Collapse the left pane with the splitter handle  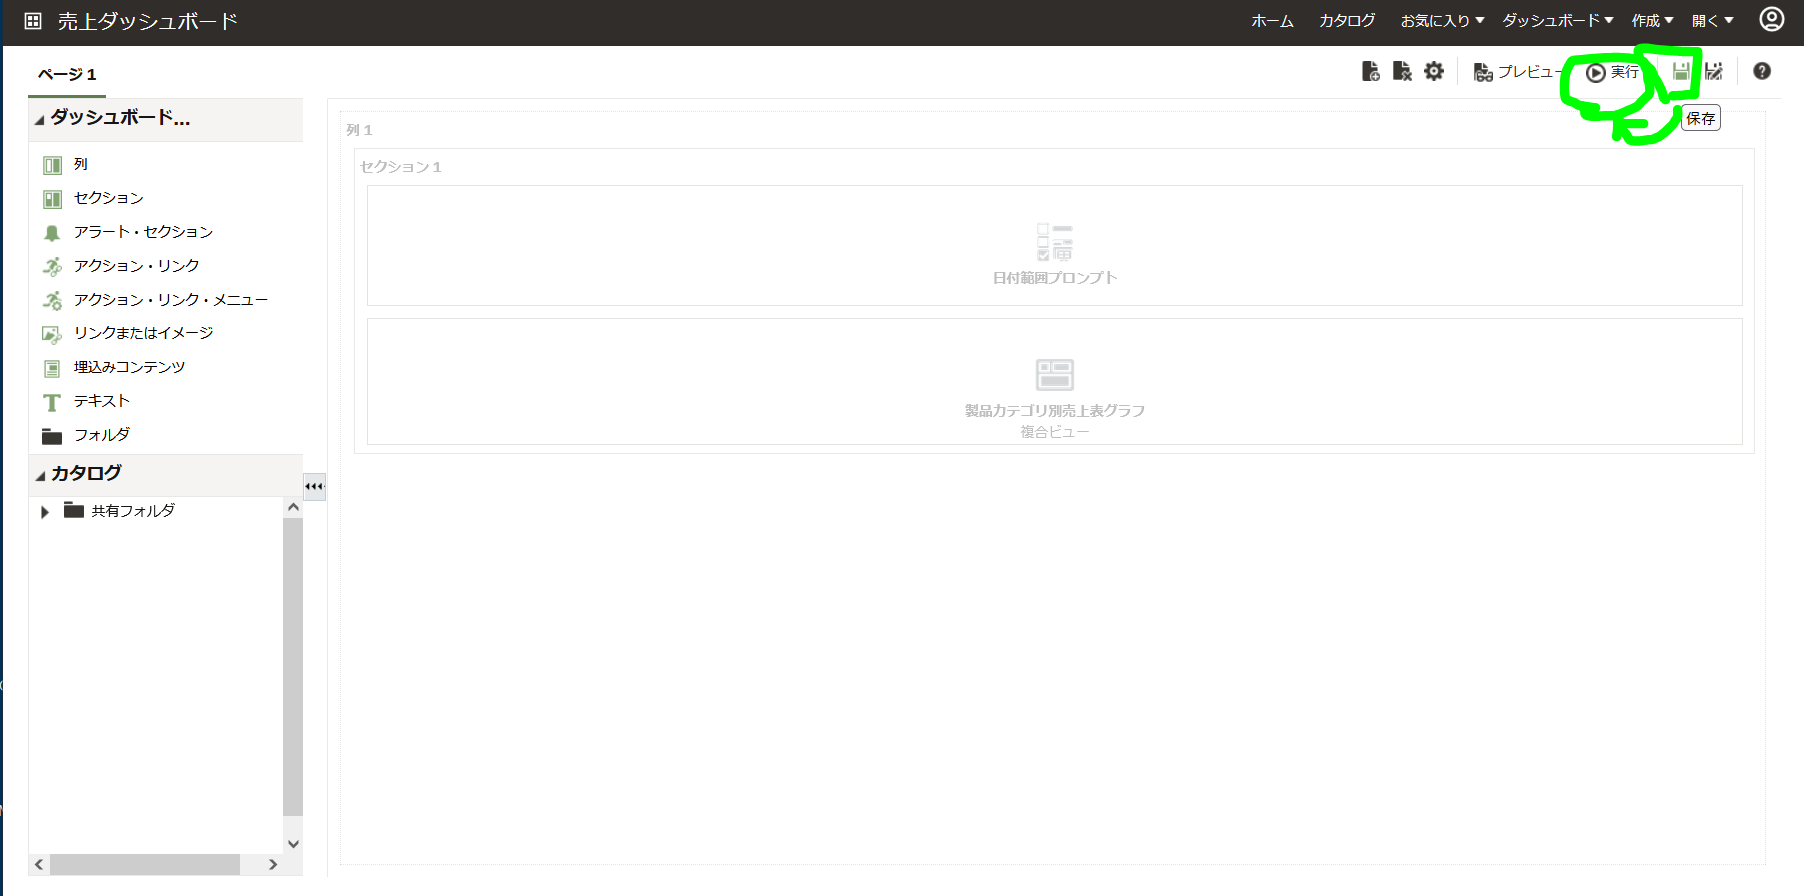(x=314, y=487)
